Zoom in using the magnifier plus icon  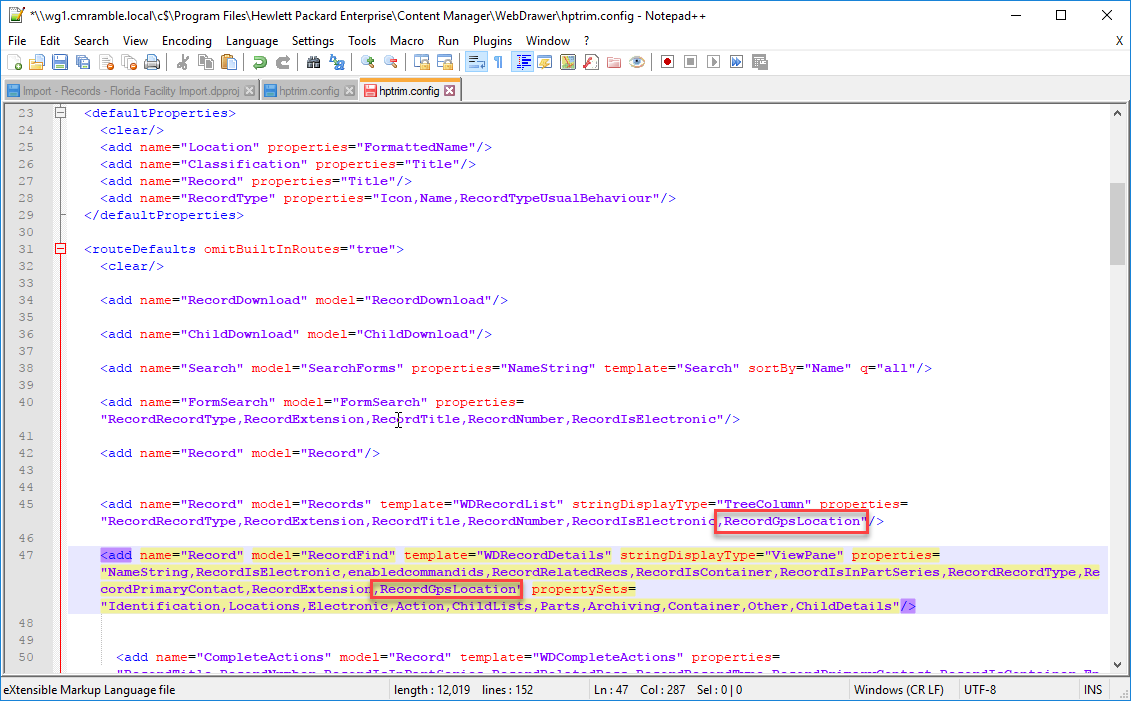tap(367, 63)
